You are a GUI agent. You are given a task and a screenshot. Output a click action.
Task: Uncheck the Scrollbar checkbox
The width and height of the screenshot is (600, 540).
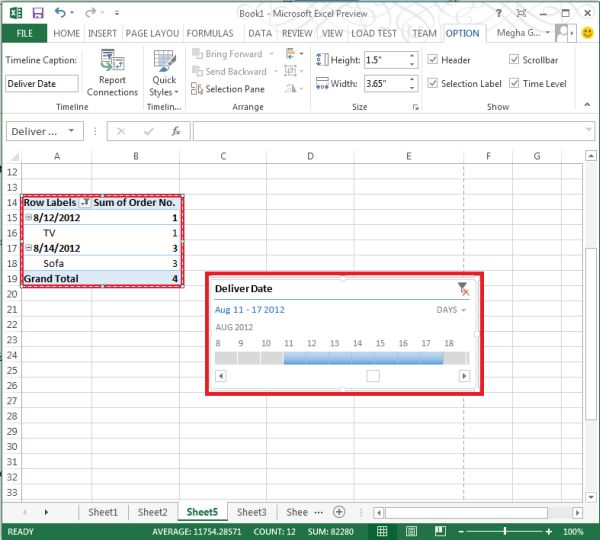tap(514, 60)
